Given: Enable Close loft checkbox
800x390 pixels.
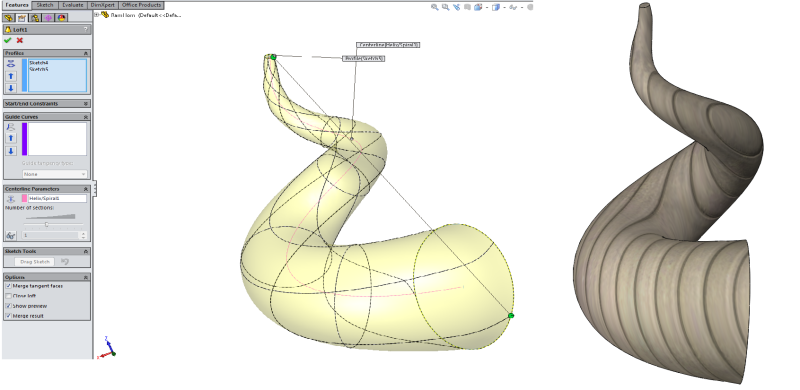Looking at the screenshot, I should click(8, 296).
